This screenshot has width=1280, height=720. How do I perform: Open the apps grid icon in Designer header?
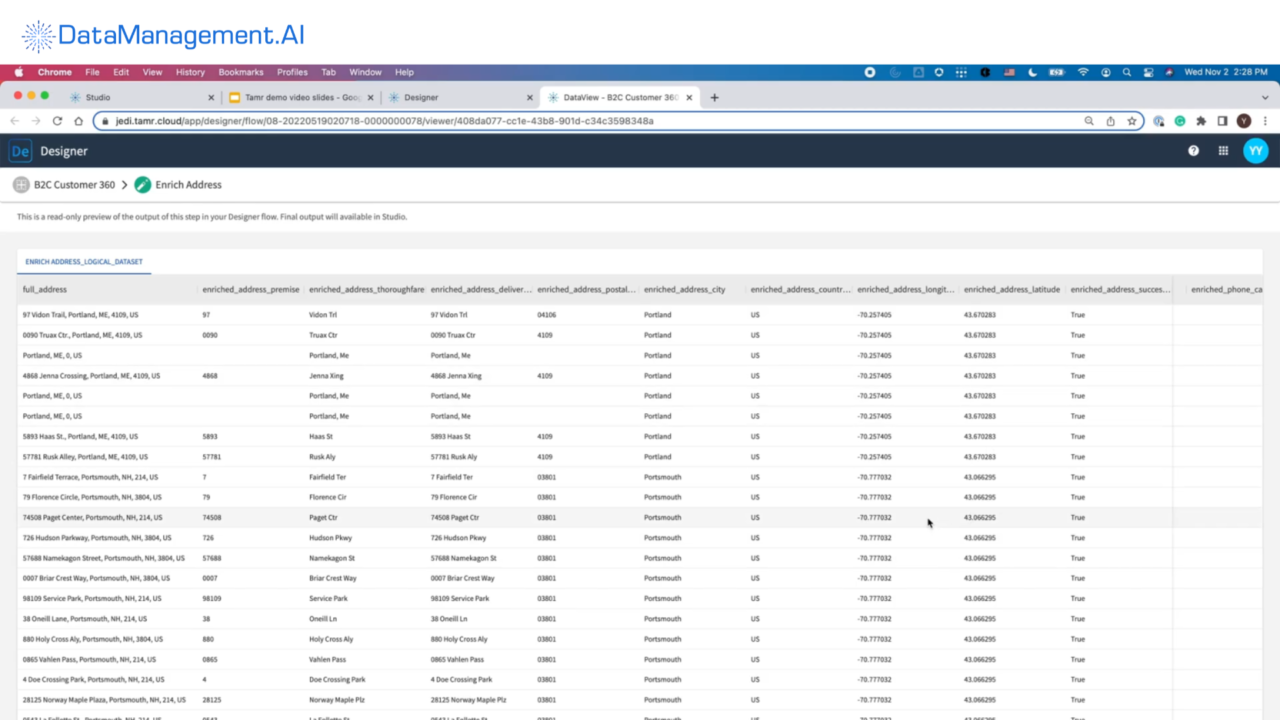(1223, 151)
